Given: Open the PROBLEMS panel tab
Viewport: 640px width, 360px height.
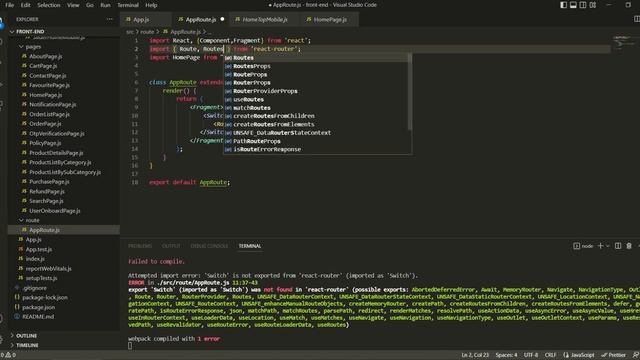Looking at the screenshot, I should pyautogui.click(x=140, y=246).
